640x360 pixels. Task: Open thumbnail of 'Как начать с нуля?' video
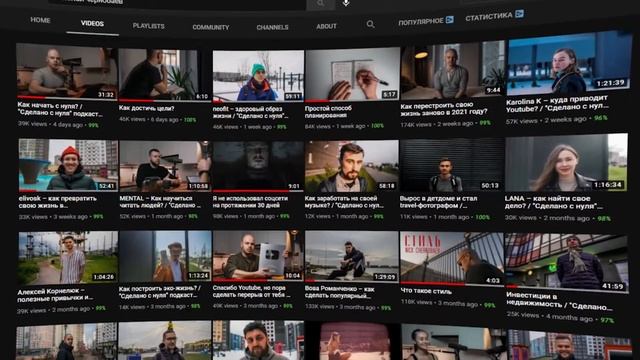(x=67, y=71)
